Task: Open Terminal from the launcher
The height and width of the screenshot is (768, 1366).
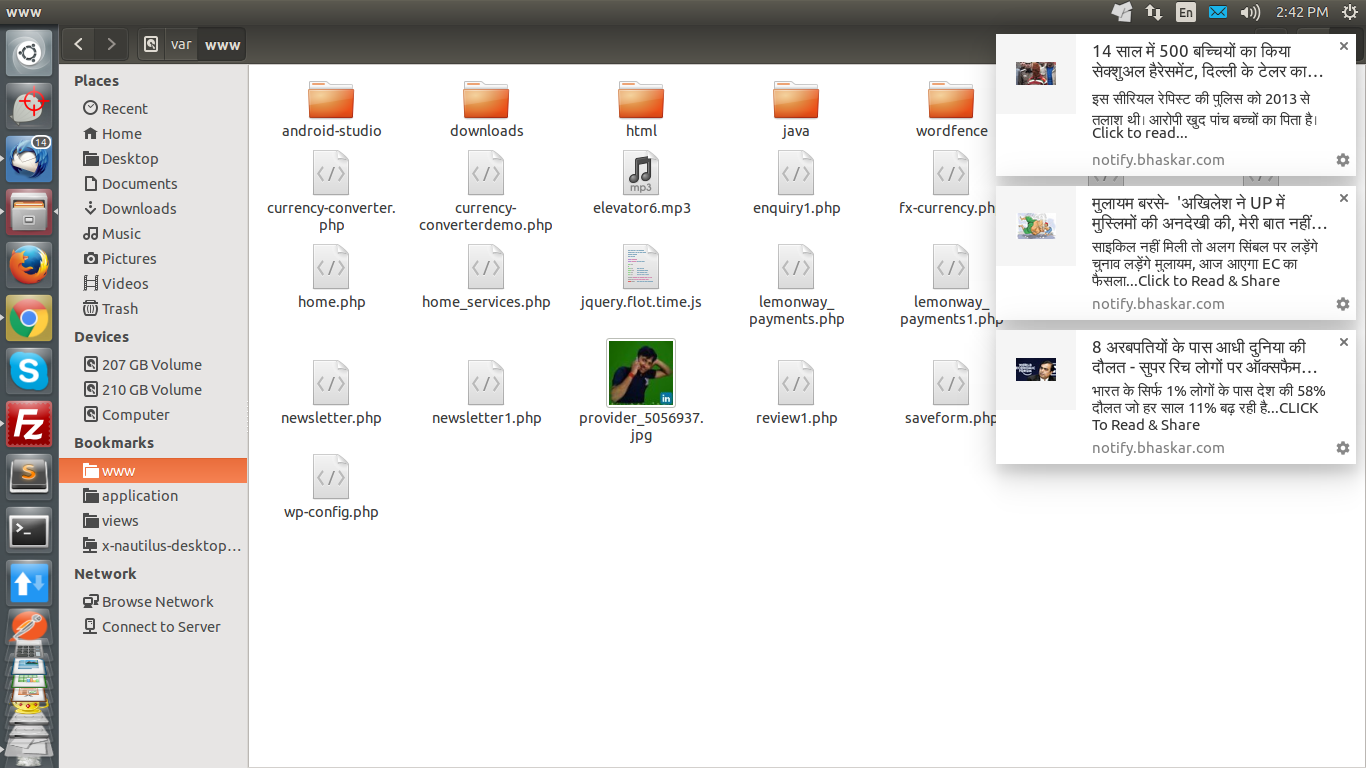Action: click(29, 530)
